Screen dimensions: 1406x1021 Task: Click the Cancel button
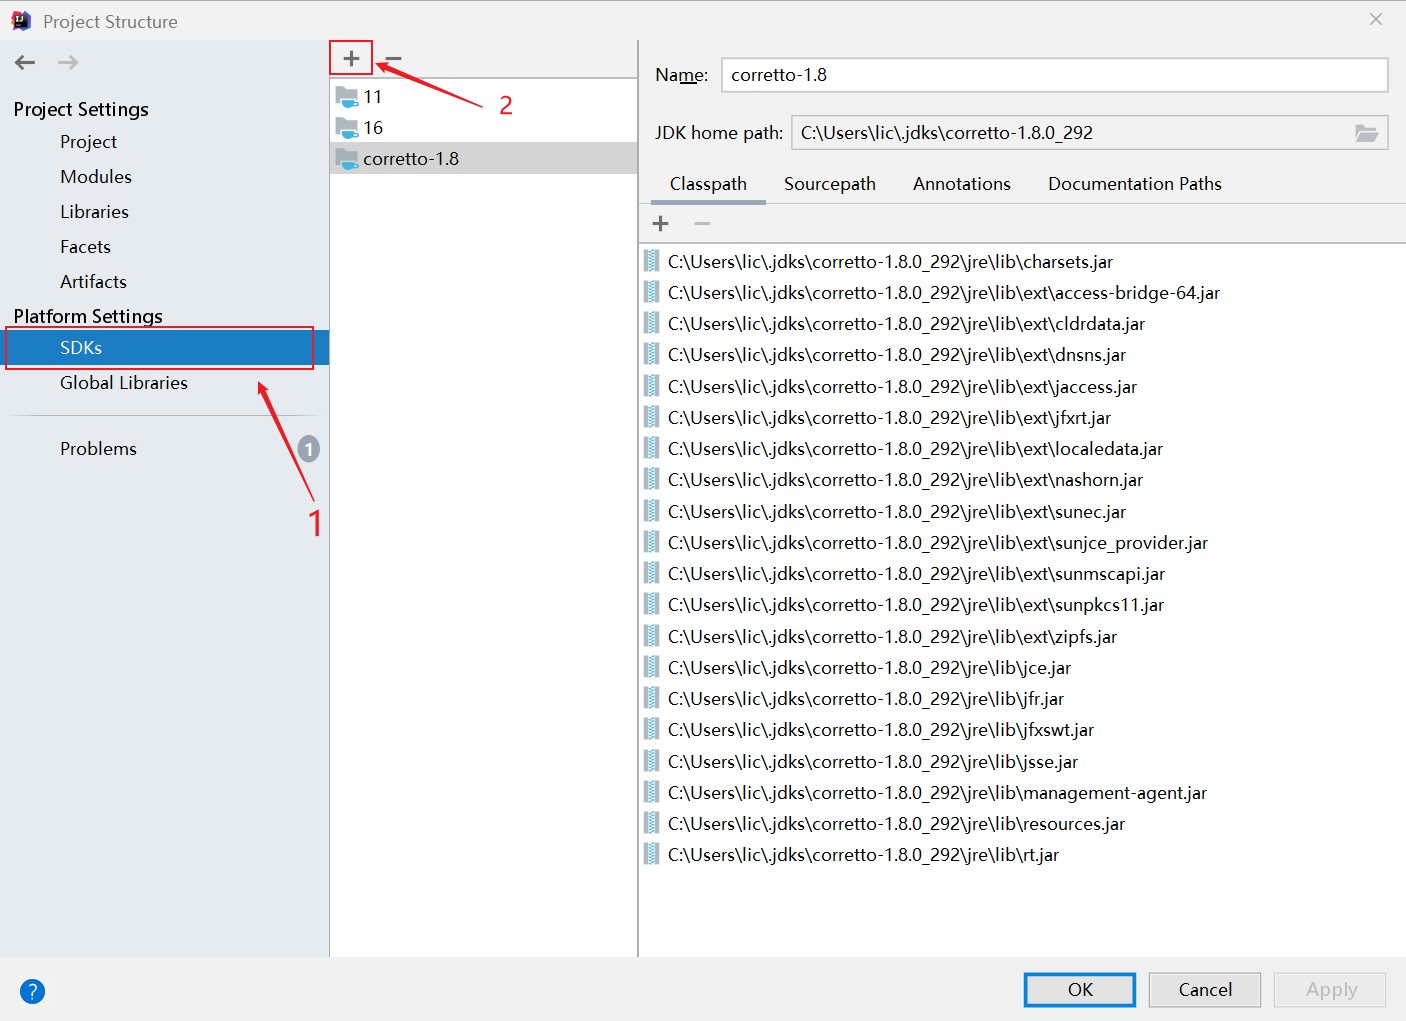(1205, 990)
